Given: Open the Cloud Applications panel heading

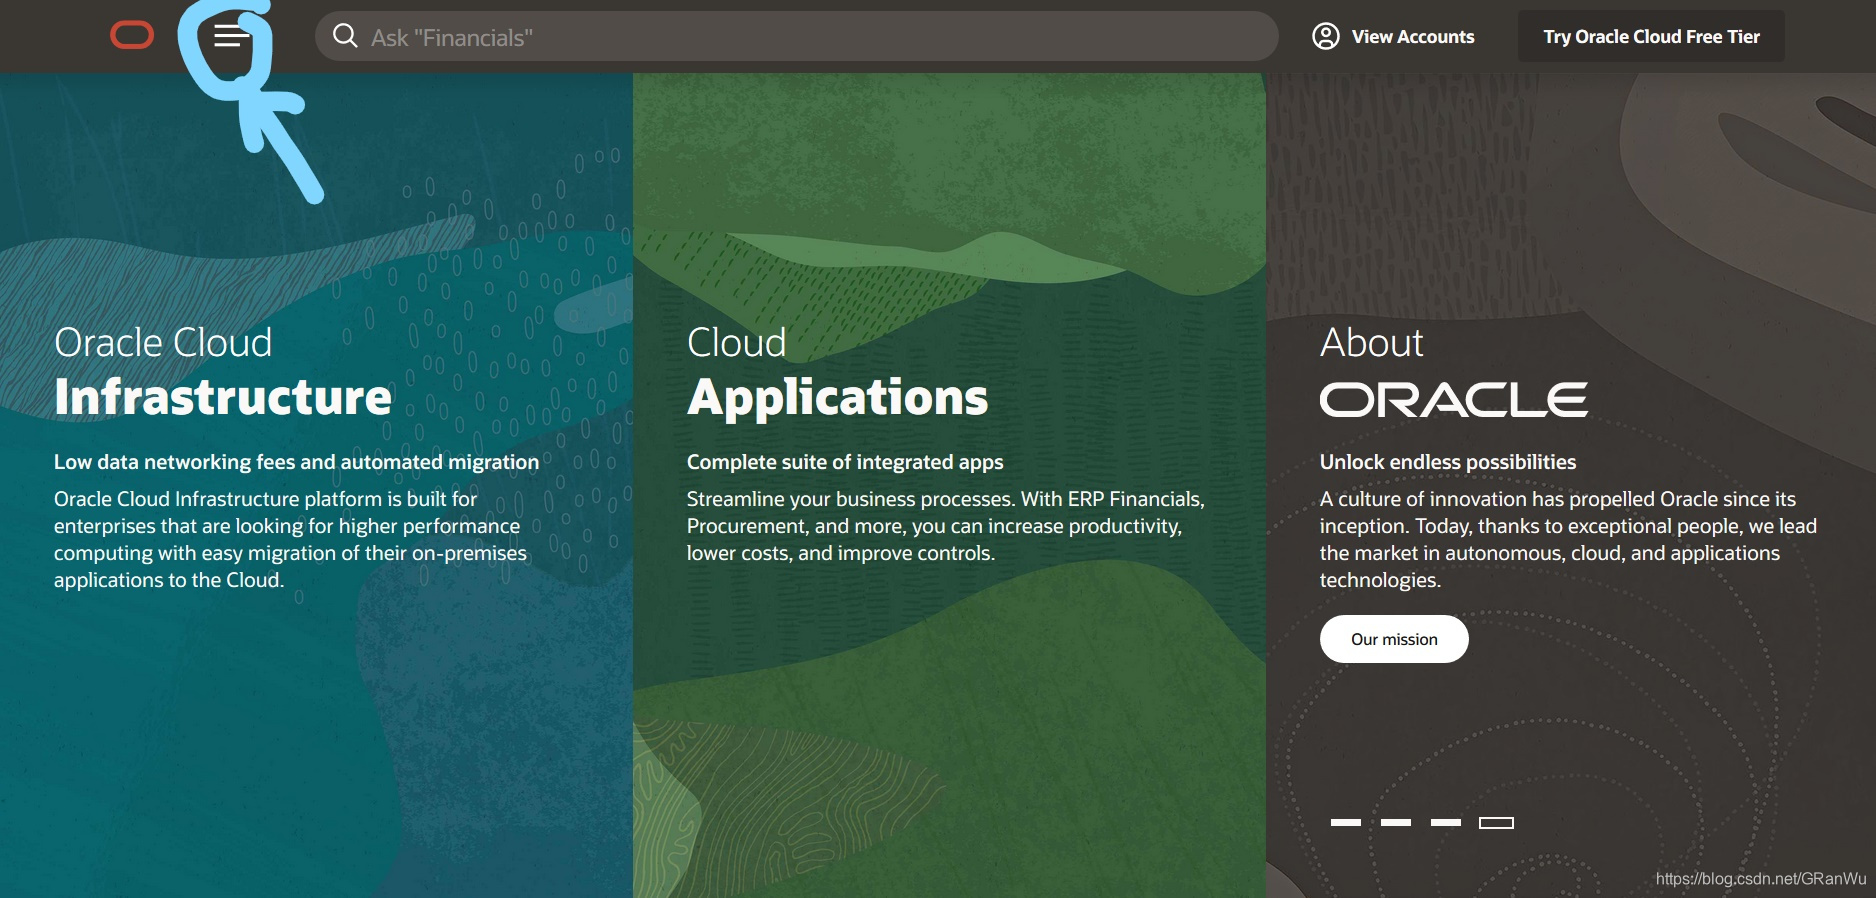Looking at the screenshot, I should (x=837, y=371).
